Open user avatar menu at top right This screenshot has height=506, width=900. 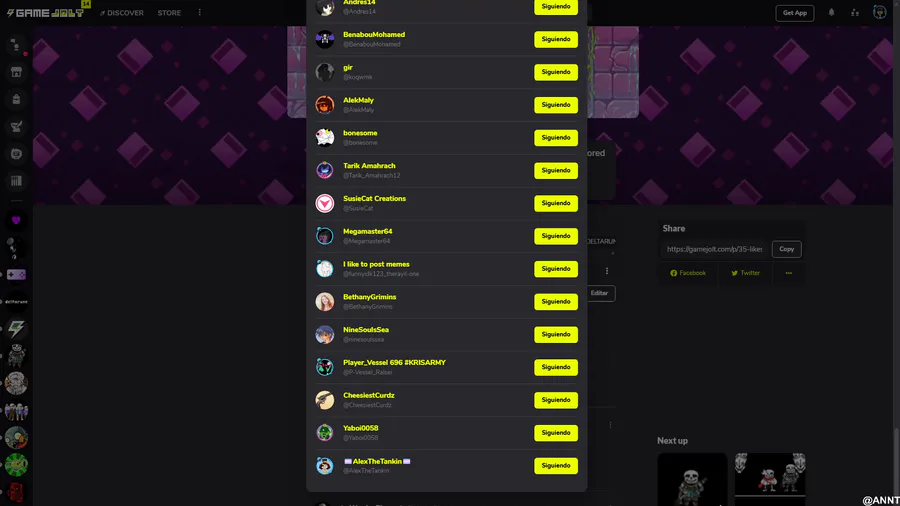879,13
